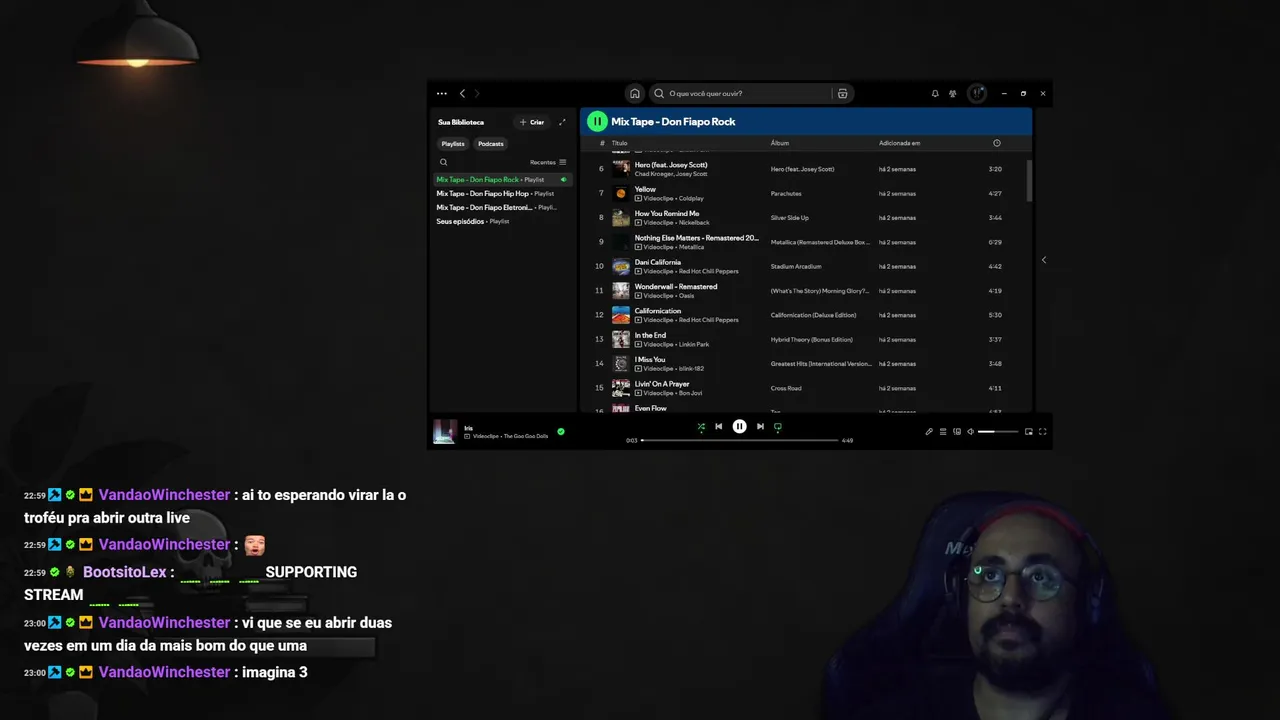Open connect to a device icon

[x=957, y=432]
